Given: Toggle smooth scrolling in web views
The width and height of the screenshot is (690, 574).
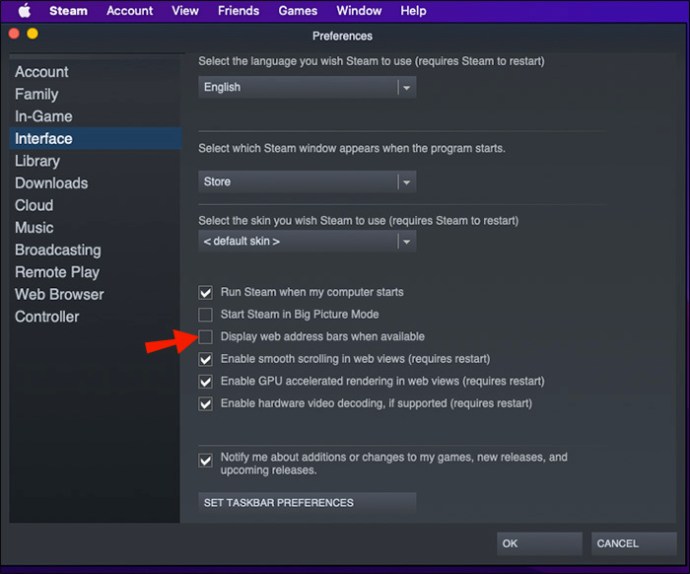Looking at the screenshot, I should pos(206,359).
